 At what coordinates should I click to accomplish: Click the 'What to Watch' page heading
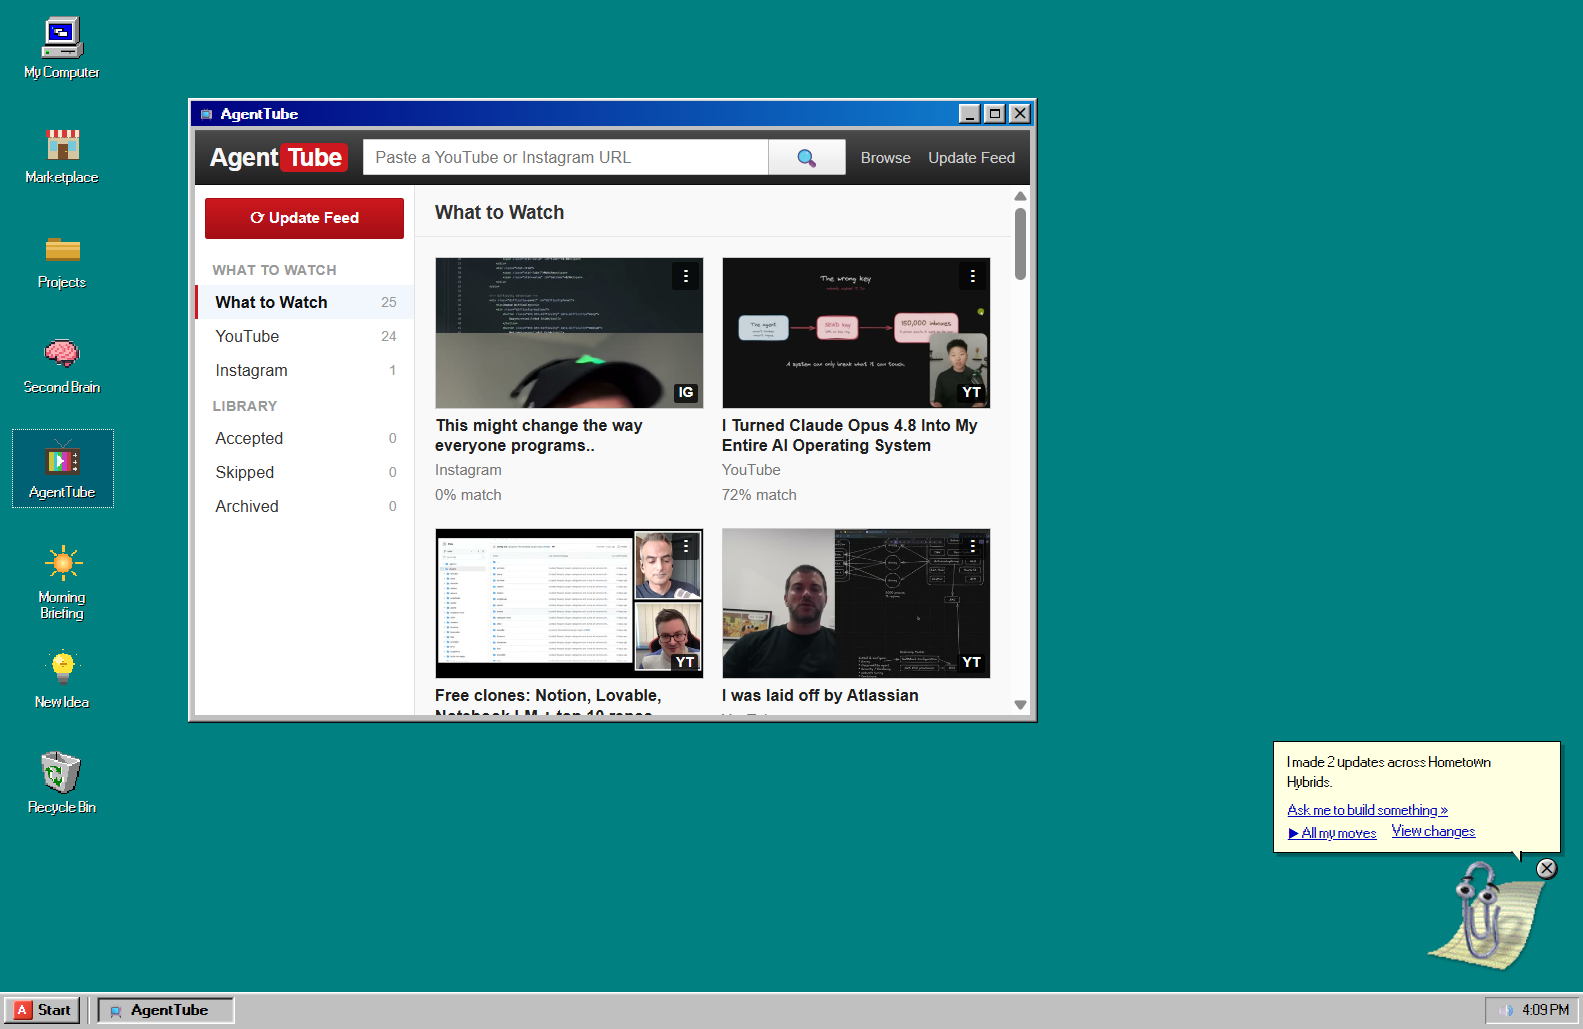[499, 212]
